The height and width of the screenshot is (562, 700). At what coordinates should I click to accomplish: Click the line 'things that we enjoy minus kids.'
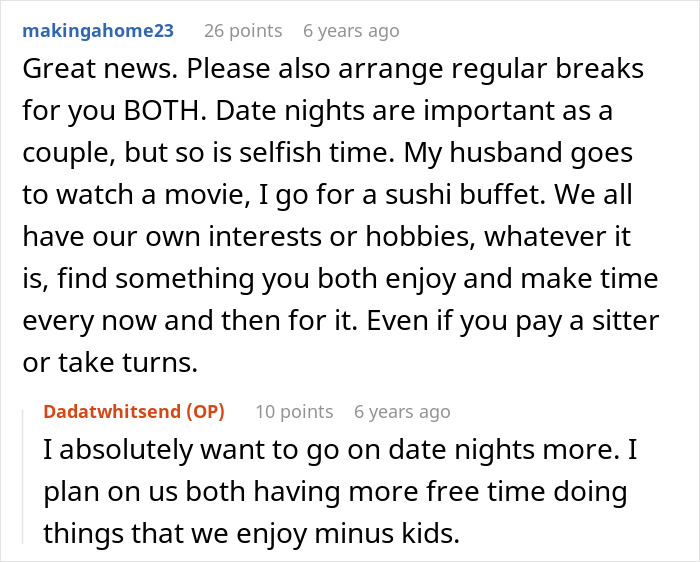click(251, 533)
